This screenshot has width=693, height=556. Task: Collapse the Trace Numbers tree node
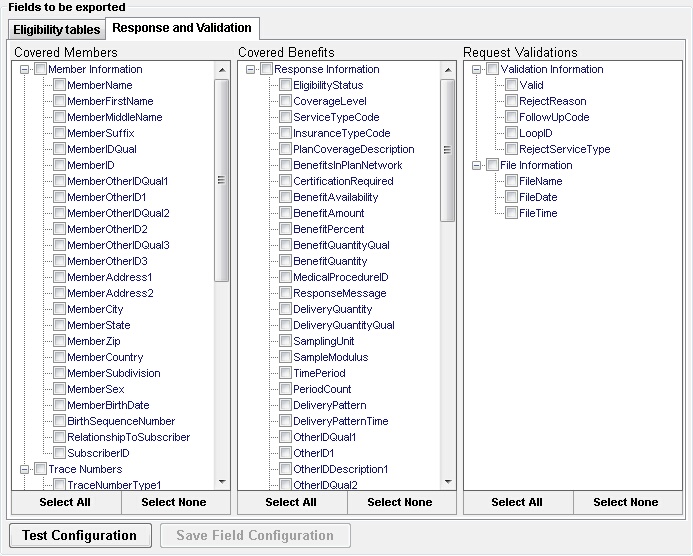tap(24, 469)
